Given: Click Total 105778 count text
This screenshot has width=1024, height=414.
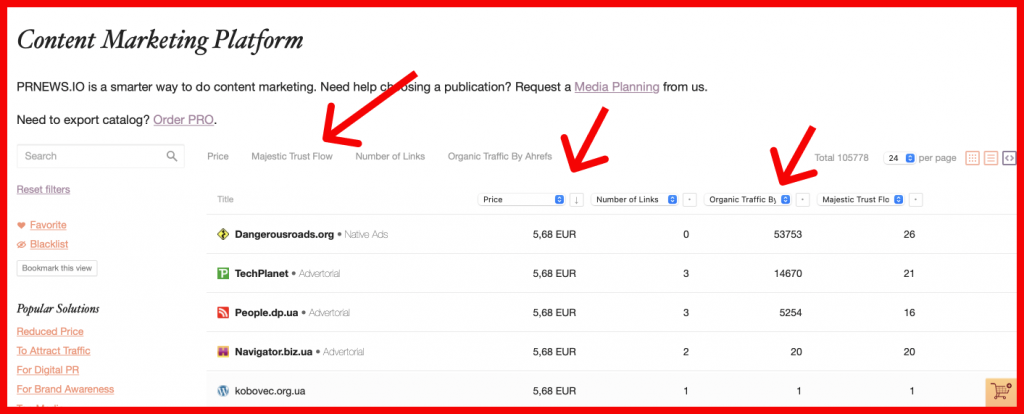Looking at the screenshot, I should tap(842, 158).
